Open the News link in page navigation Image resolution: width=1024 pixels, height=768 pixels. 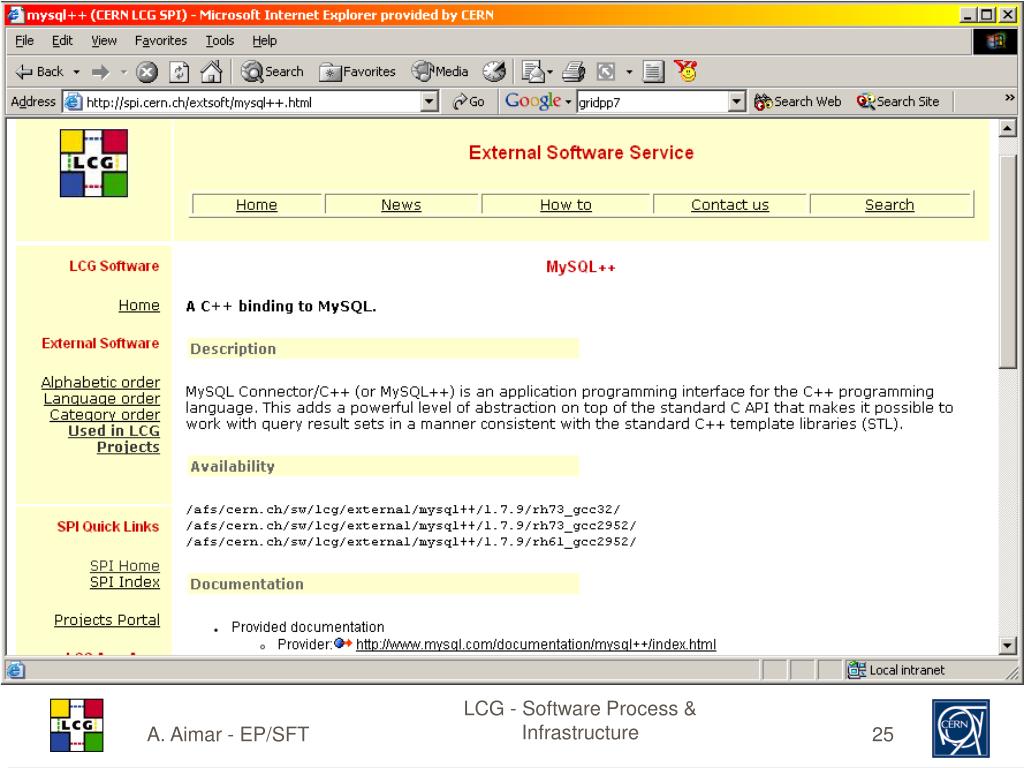pyautogui.click(x=401, y=205)
